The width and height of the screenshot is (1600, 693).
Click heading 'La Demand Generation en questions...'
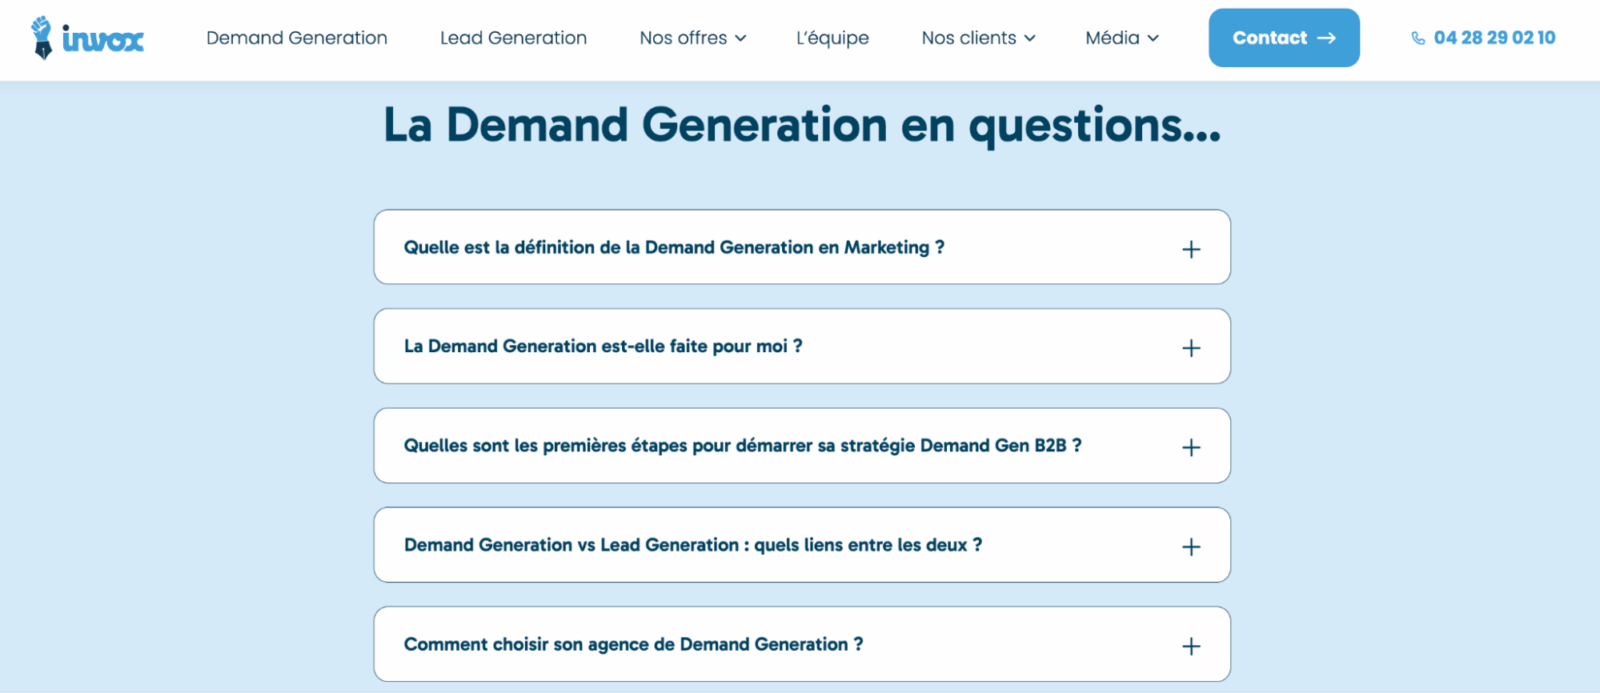click(802, 125)
